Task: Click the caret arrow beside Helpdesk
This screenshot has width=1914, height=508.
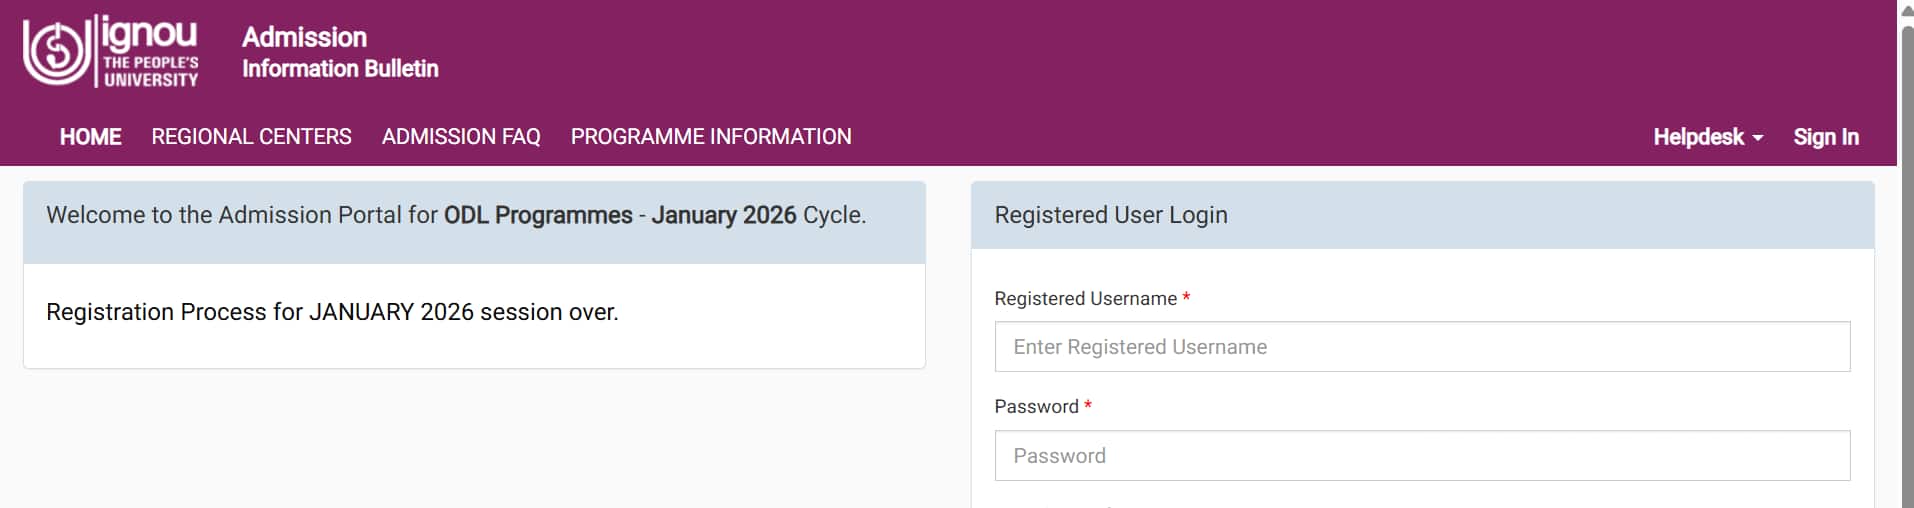Action: click(1757, 138)
